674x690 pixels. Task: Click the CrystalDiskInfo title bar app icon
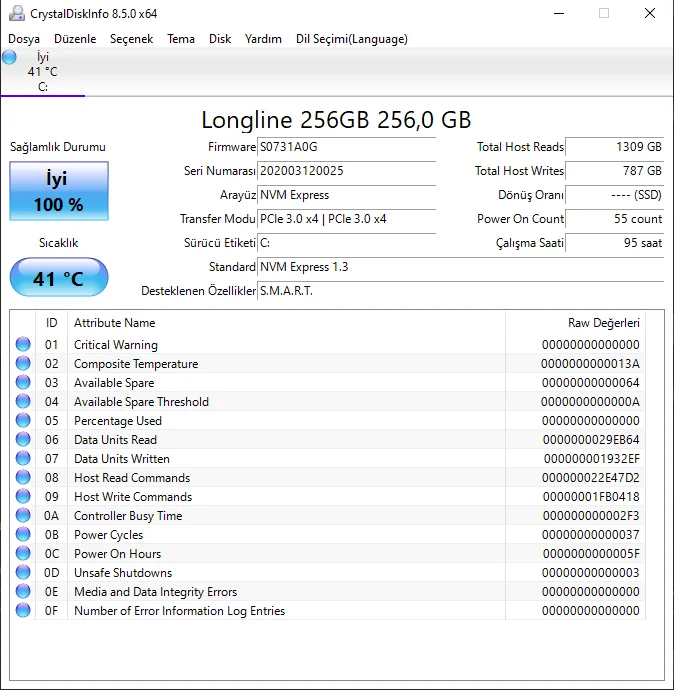pos(17,13)
